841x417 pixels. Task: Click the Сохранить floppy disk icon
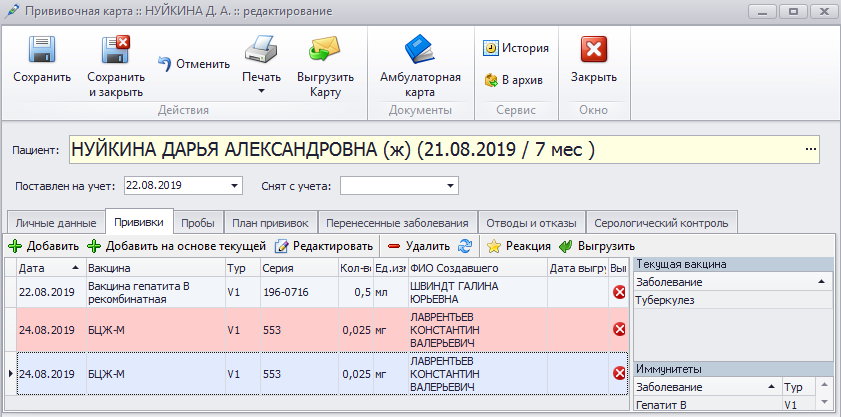(42, 51)
